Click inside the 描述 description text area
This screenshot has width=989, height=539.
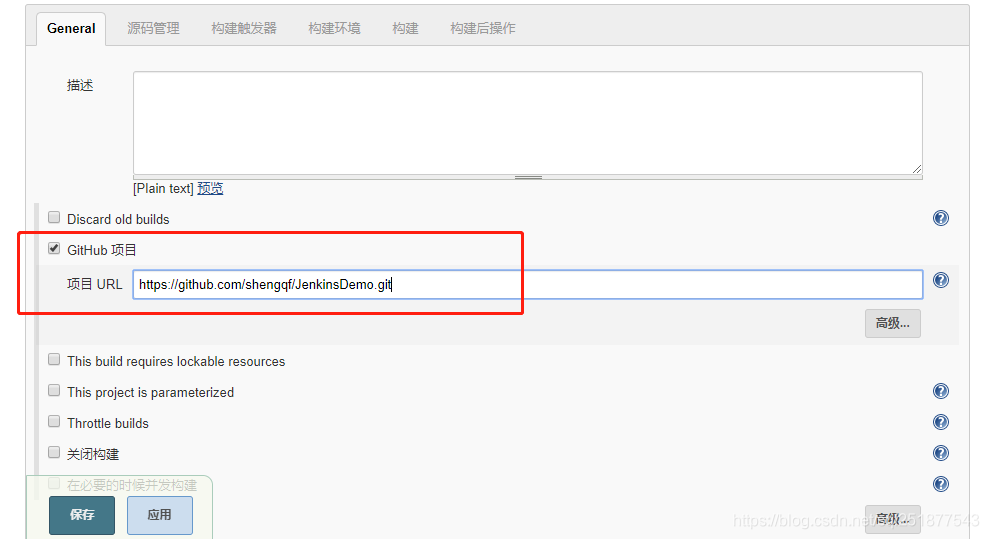tap(528, 123)
